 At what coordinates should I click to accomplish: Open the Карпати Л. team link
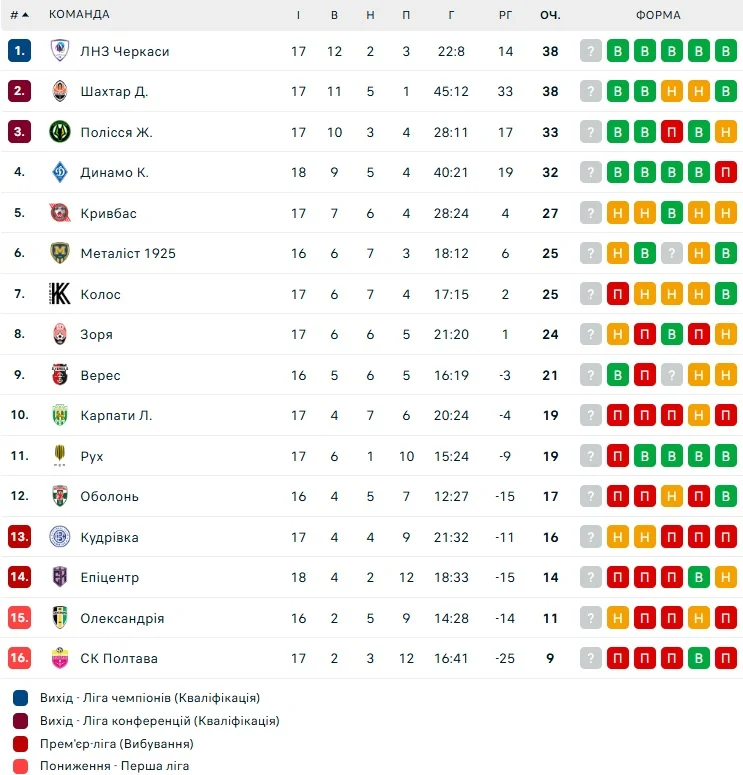click(116, 415)
